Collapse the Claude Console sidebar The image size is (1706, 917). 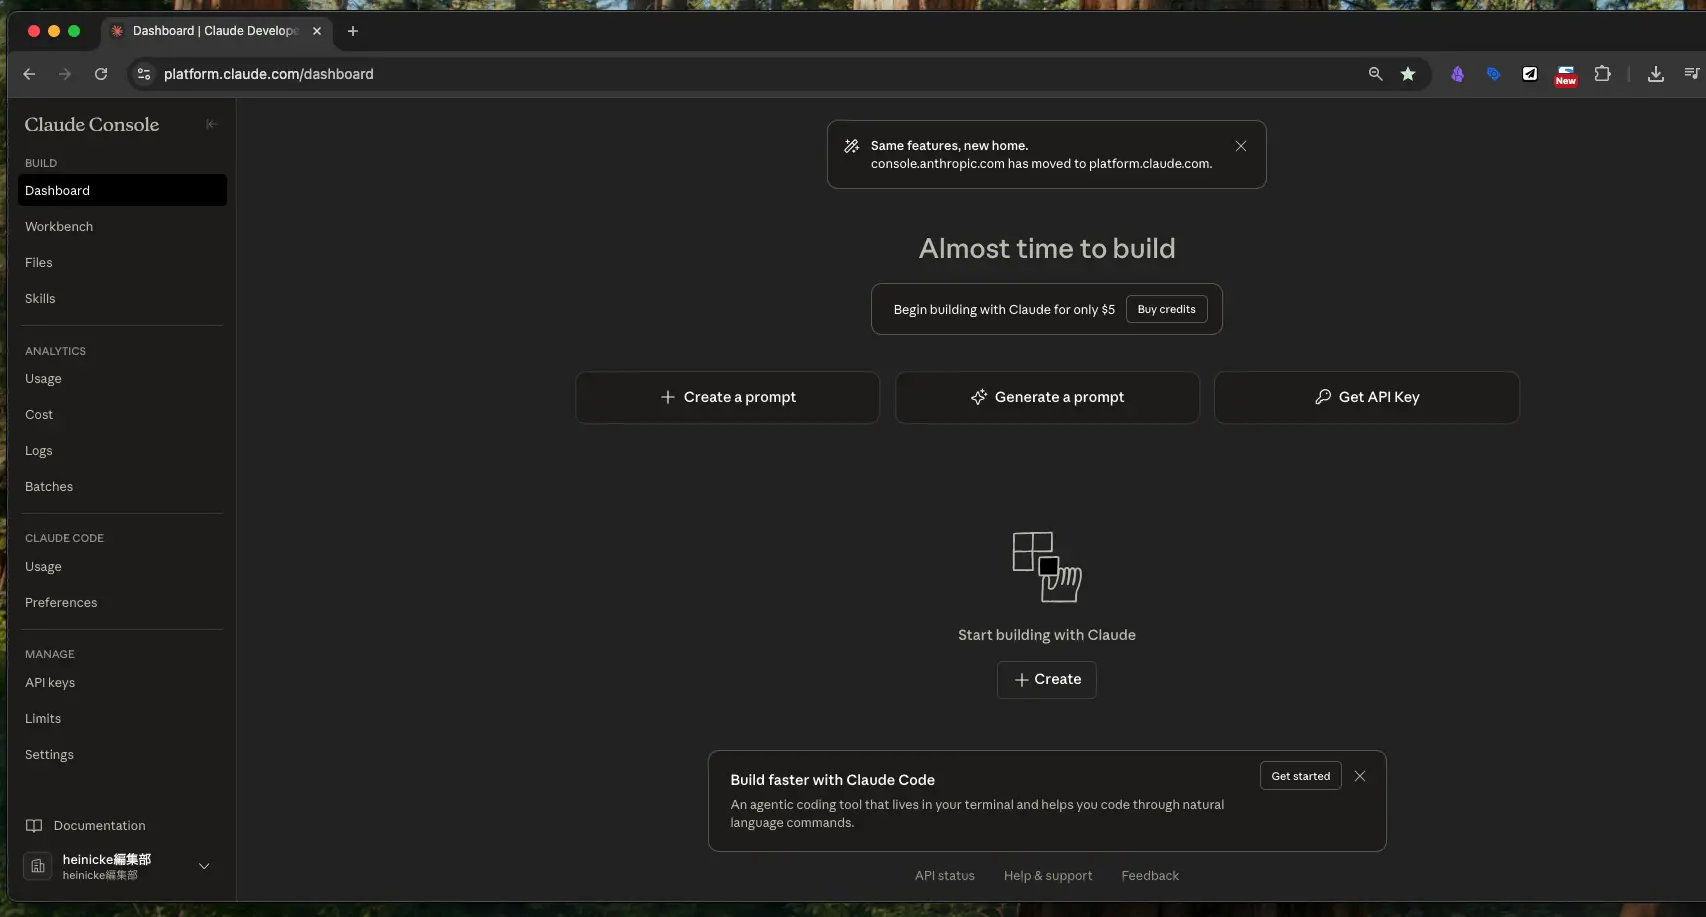211,125
